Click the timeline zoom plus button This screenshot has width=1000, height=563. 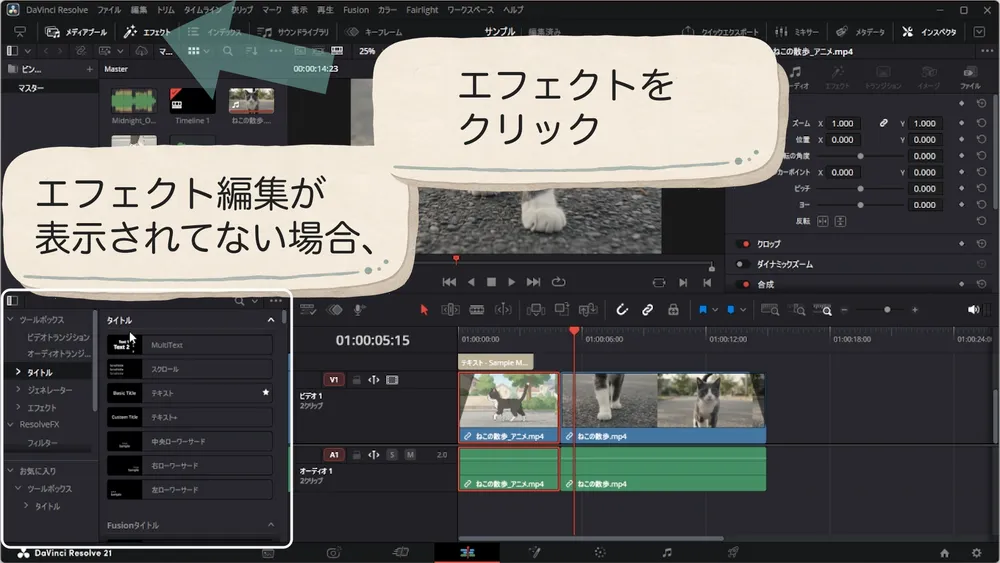pyautogui.click(x=915, y=310)
